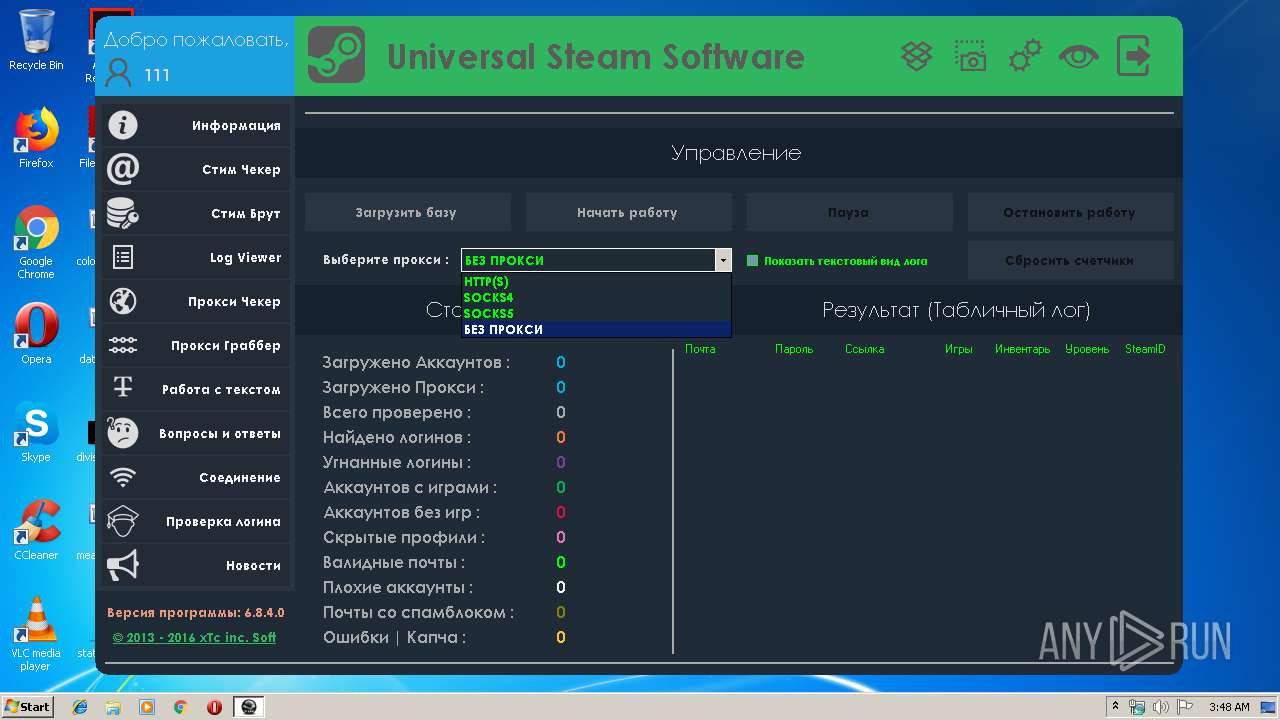Click the Загружено Аккаунтов label
Image resolution: width=1280 pixels, height=720 pixels.
(416, 362)
